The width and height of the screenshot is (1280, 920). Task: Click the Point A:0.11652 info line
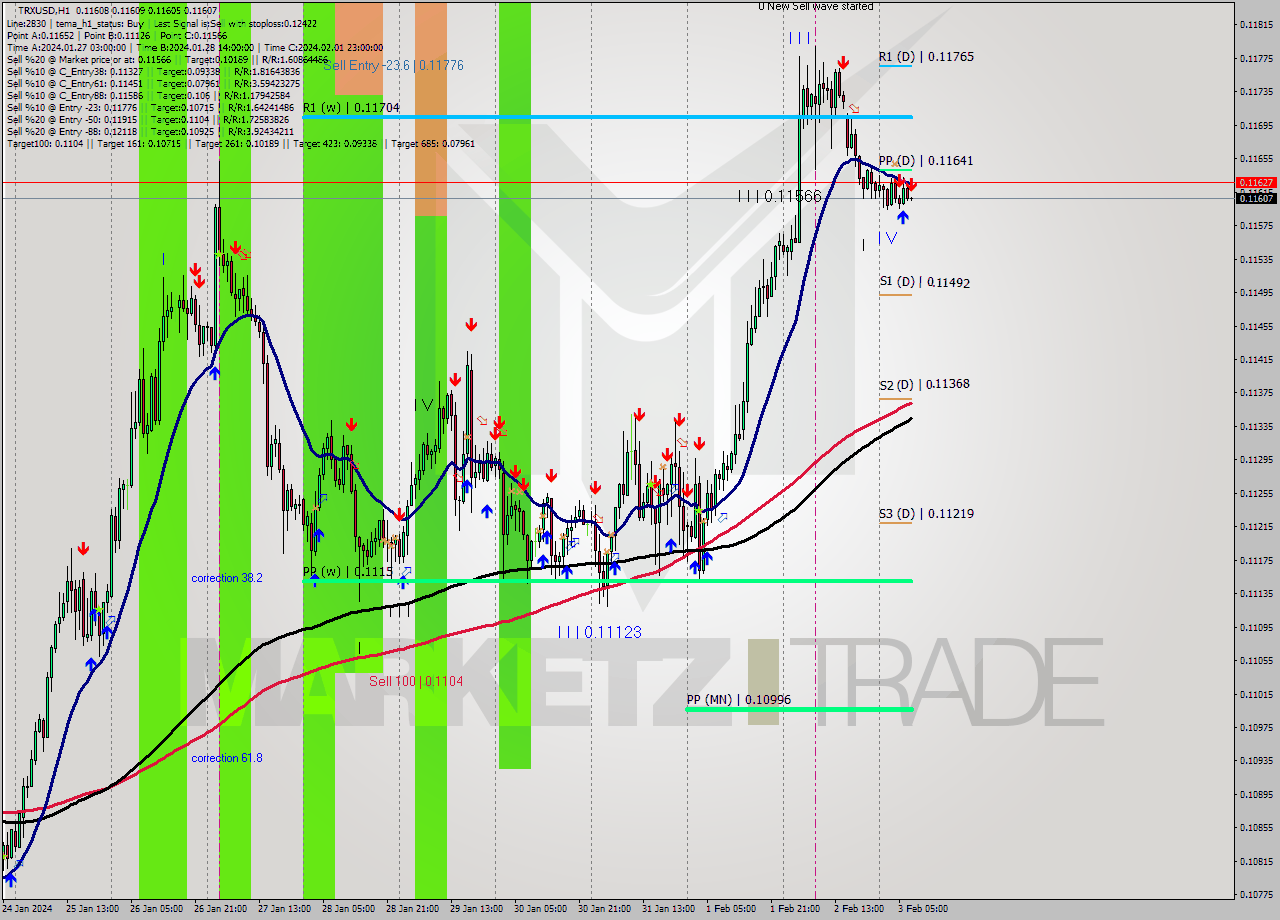pos(117,35)
